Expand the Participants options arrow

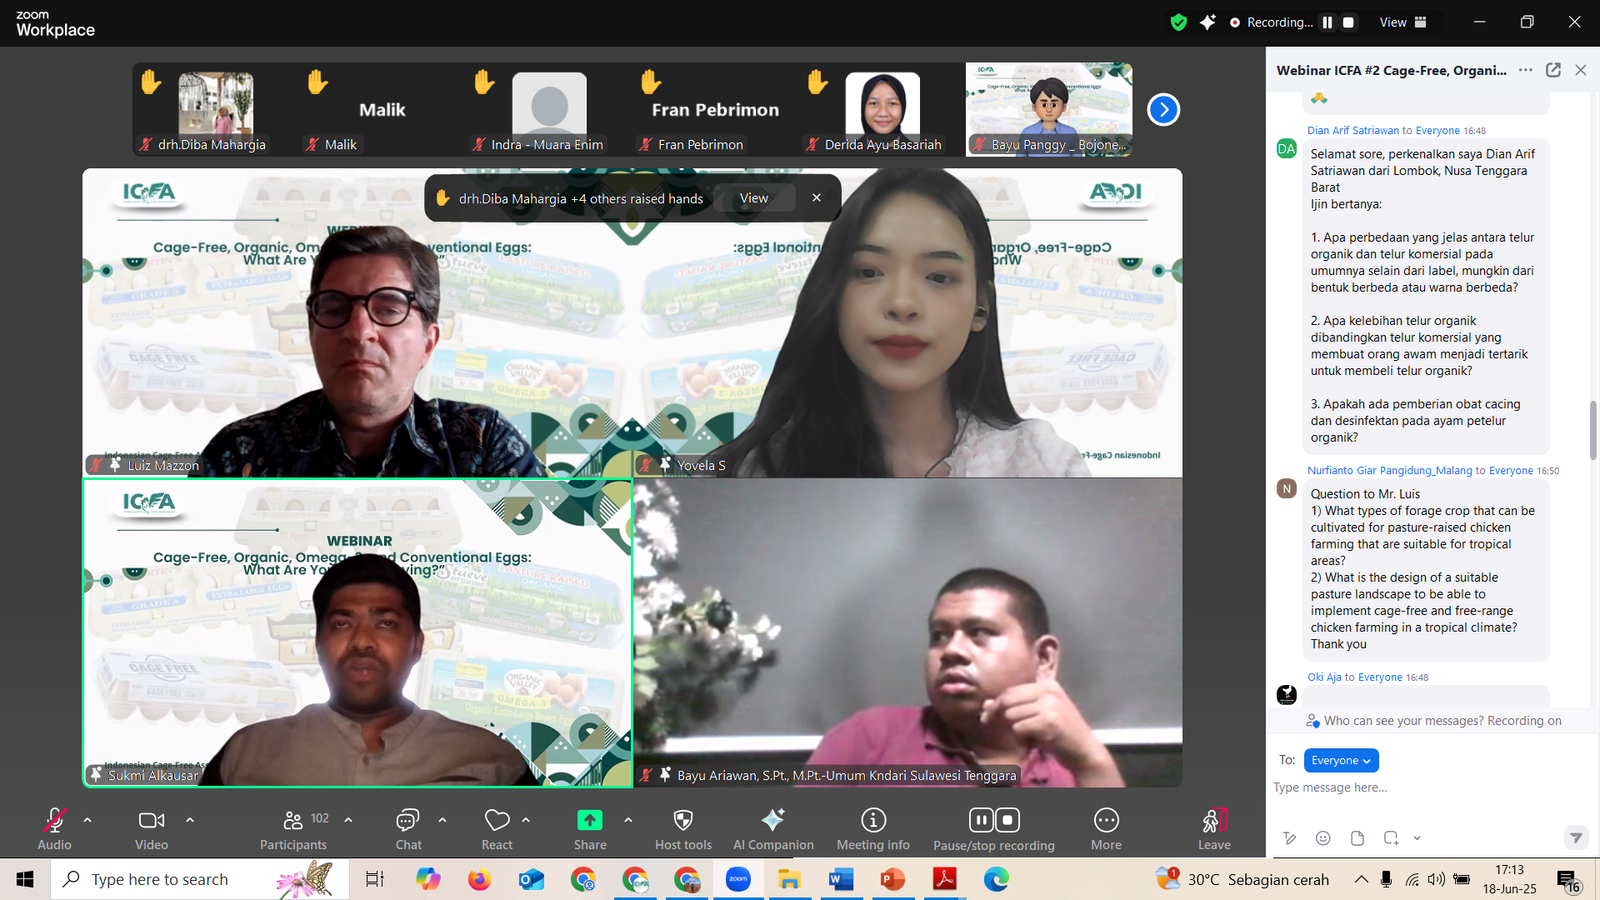(x=348, y=820)
